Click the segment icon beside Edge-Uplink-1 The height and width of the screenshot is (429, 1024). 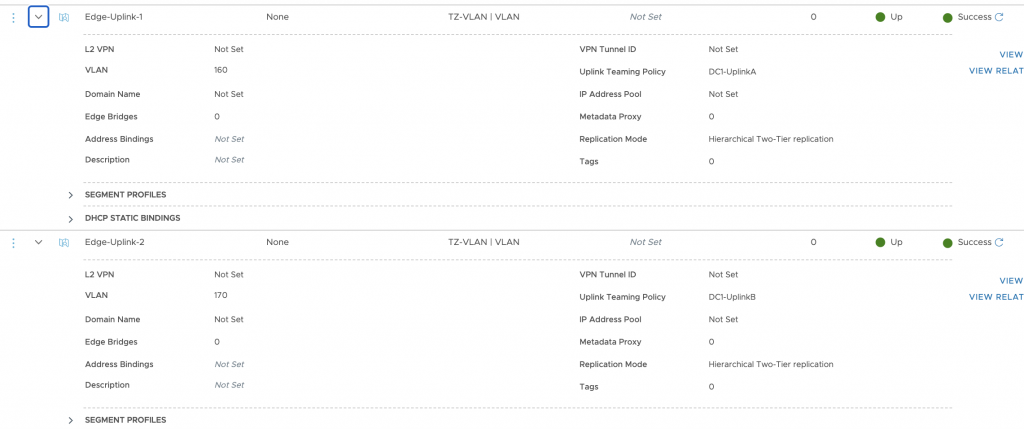pyautogui.click(x=63, y=18)
